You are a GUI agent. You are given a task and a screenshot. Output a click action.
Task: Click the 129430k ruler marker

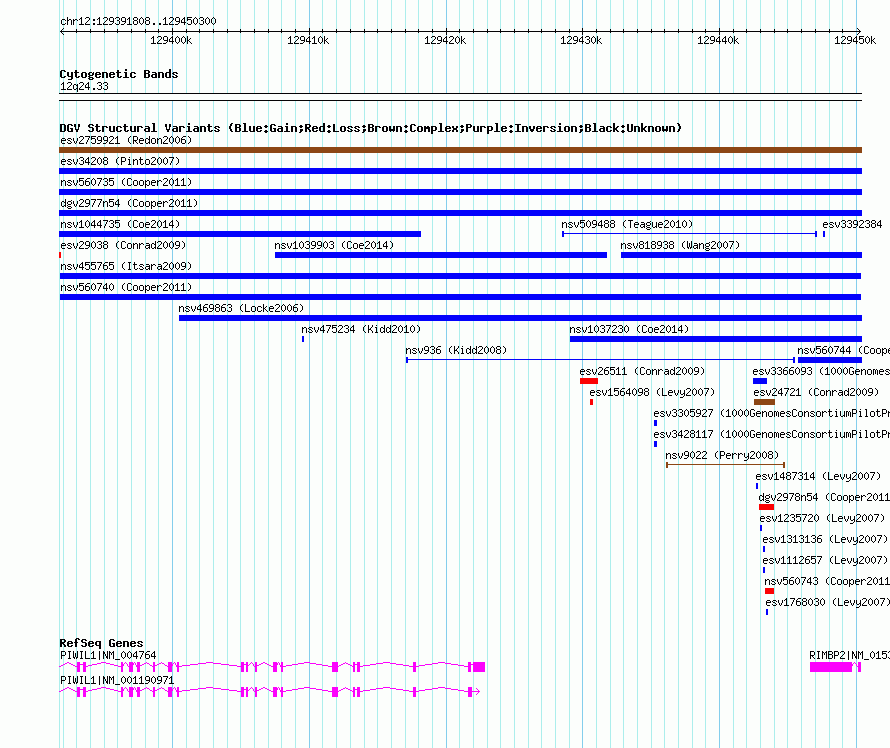581,40
